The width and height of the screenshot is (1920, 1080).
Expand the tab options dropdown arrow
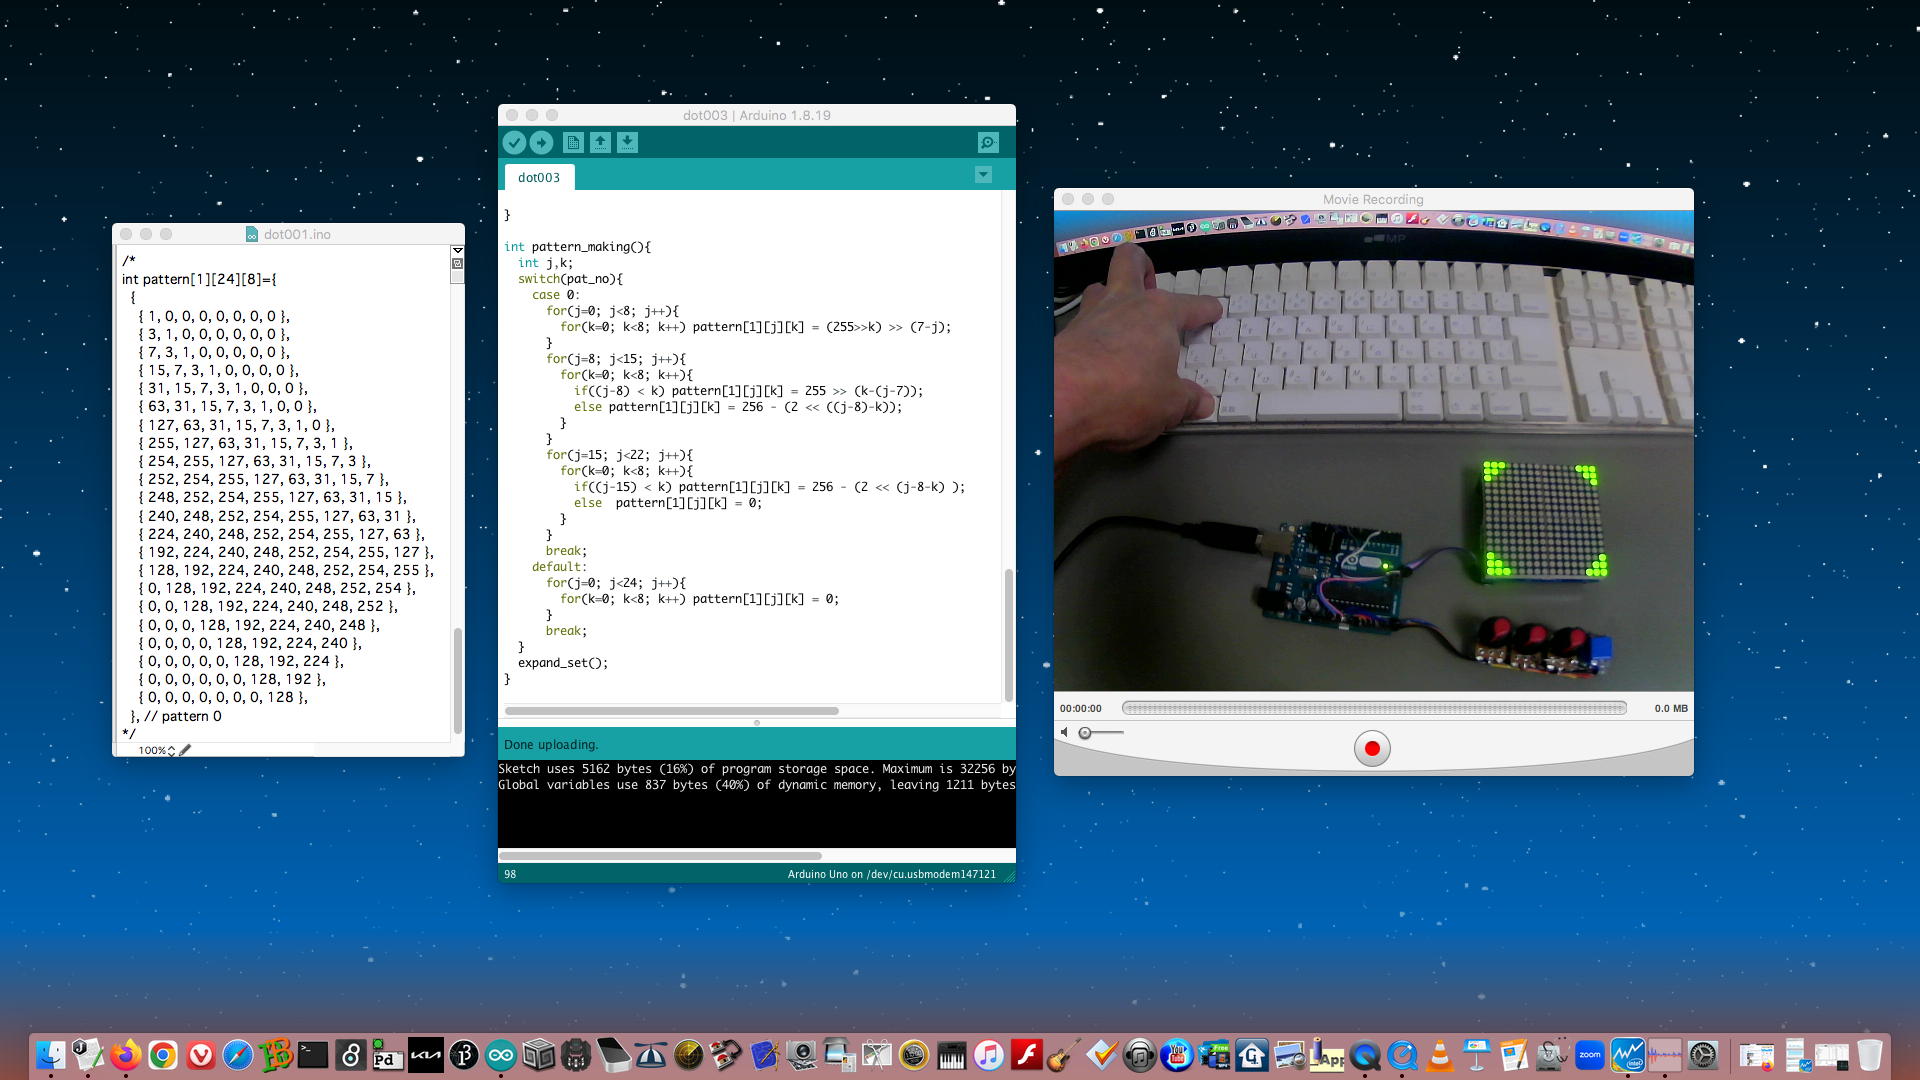tap(983, 175)
